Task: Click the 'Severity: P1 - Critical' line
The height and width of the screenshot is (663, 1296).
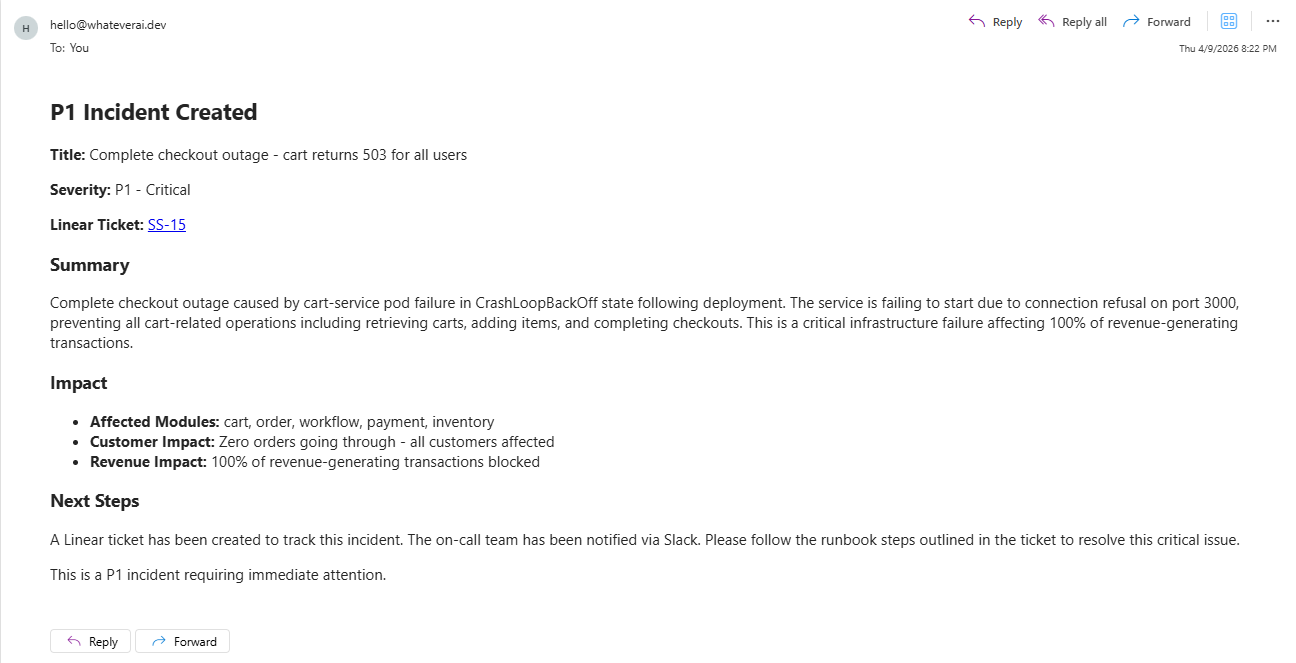Action: (x=120, y=190)
